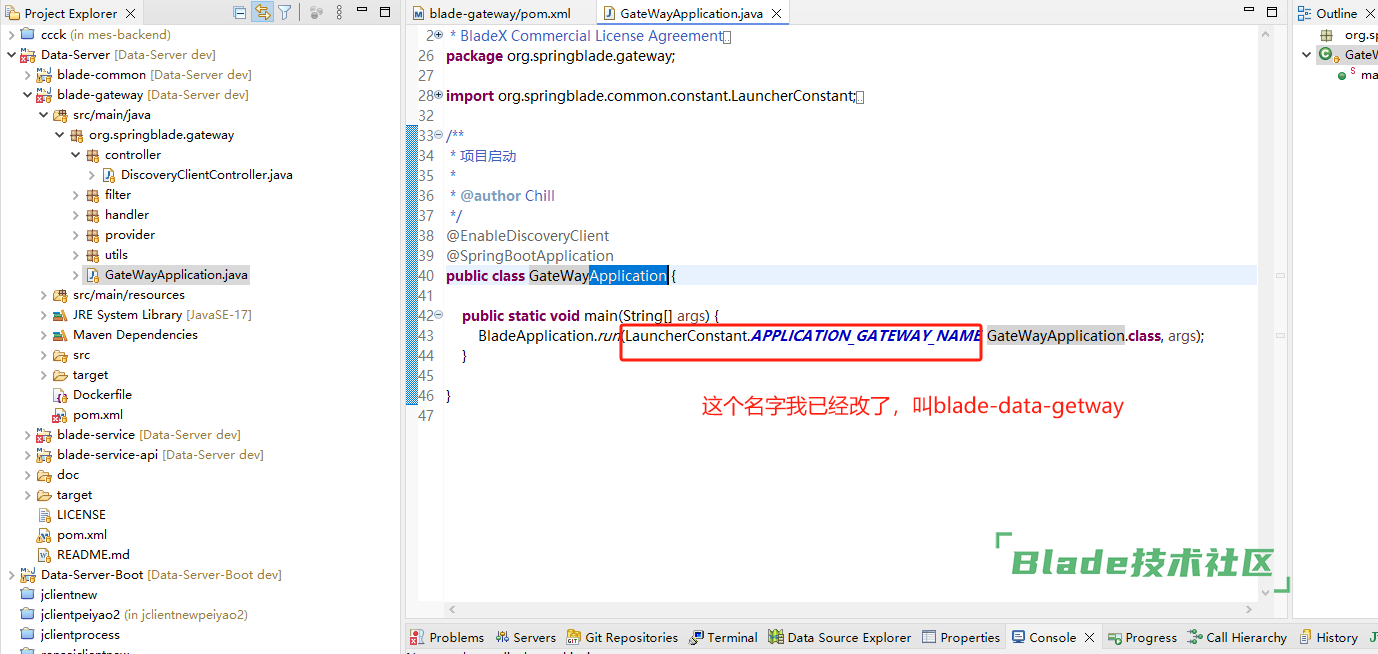The height and width of the screenshot is (654, 1378).
Task: Expand the folded import section on line 28
Action: pyautogui.click(x=439, y=96)
